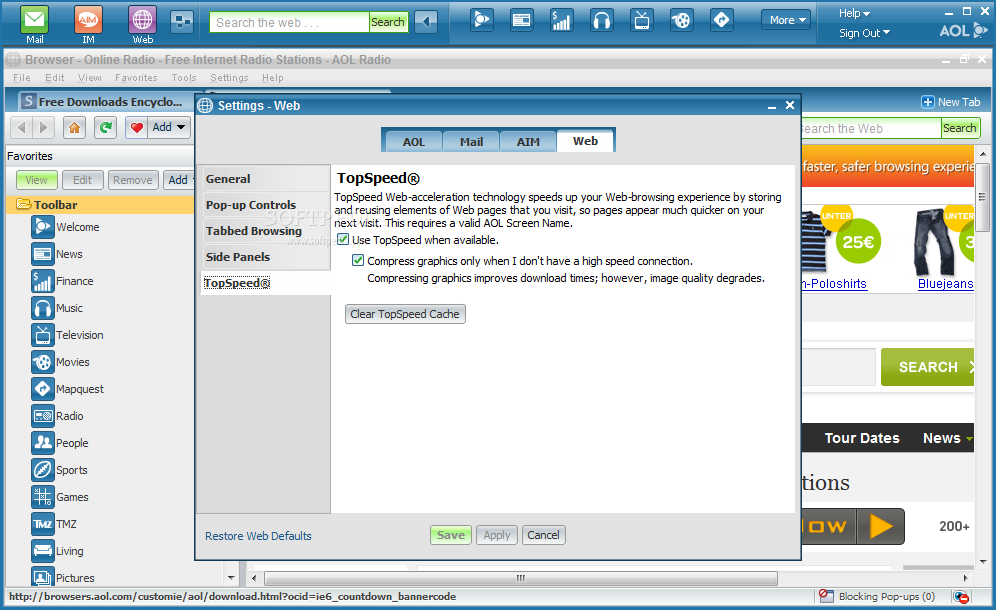996x610 pixels.
Task: Click the green Refresh icon
Action: click(105, 127)
